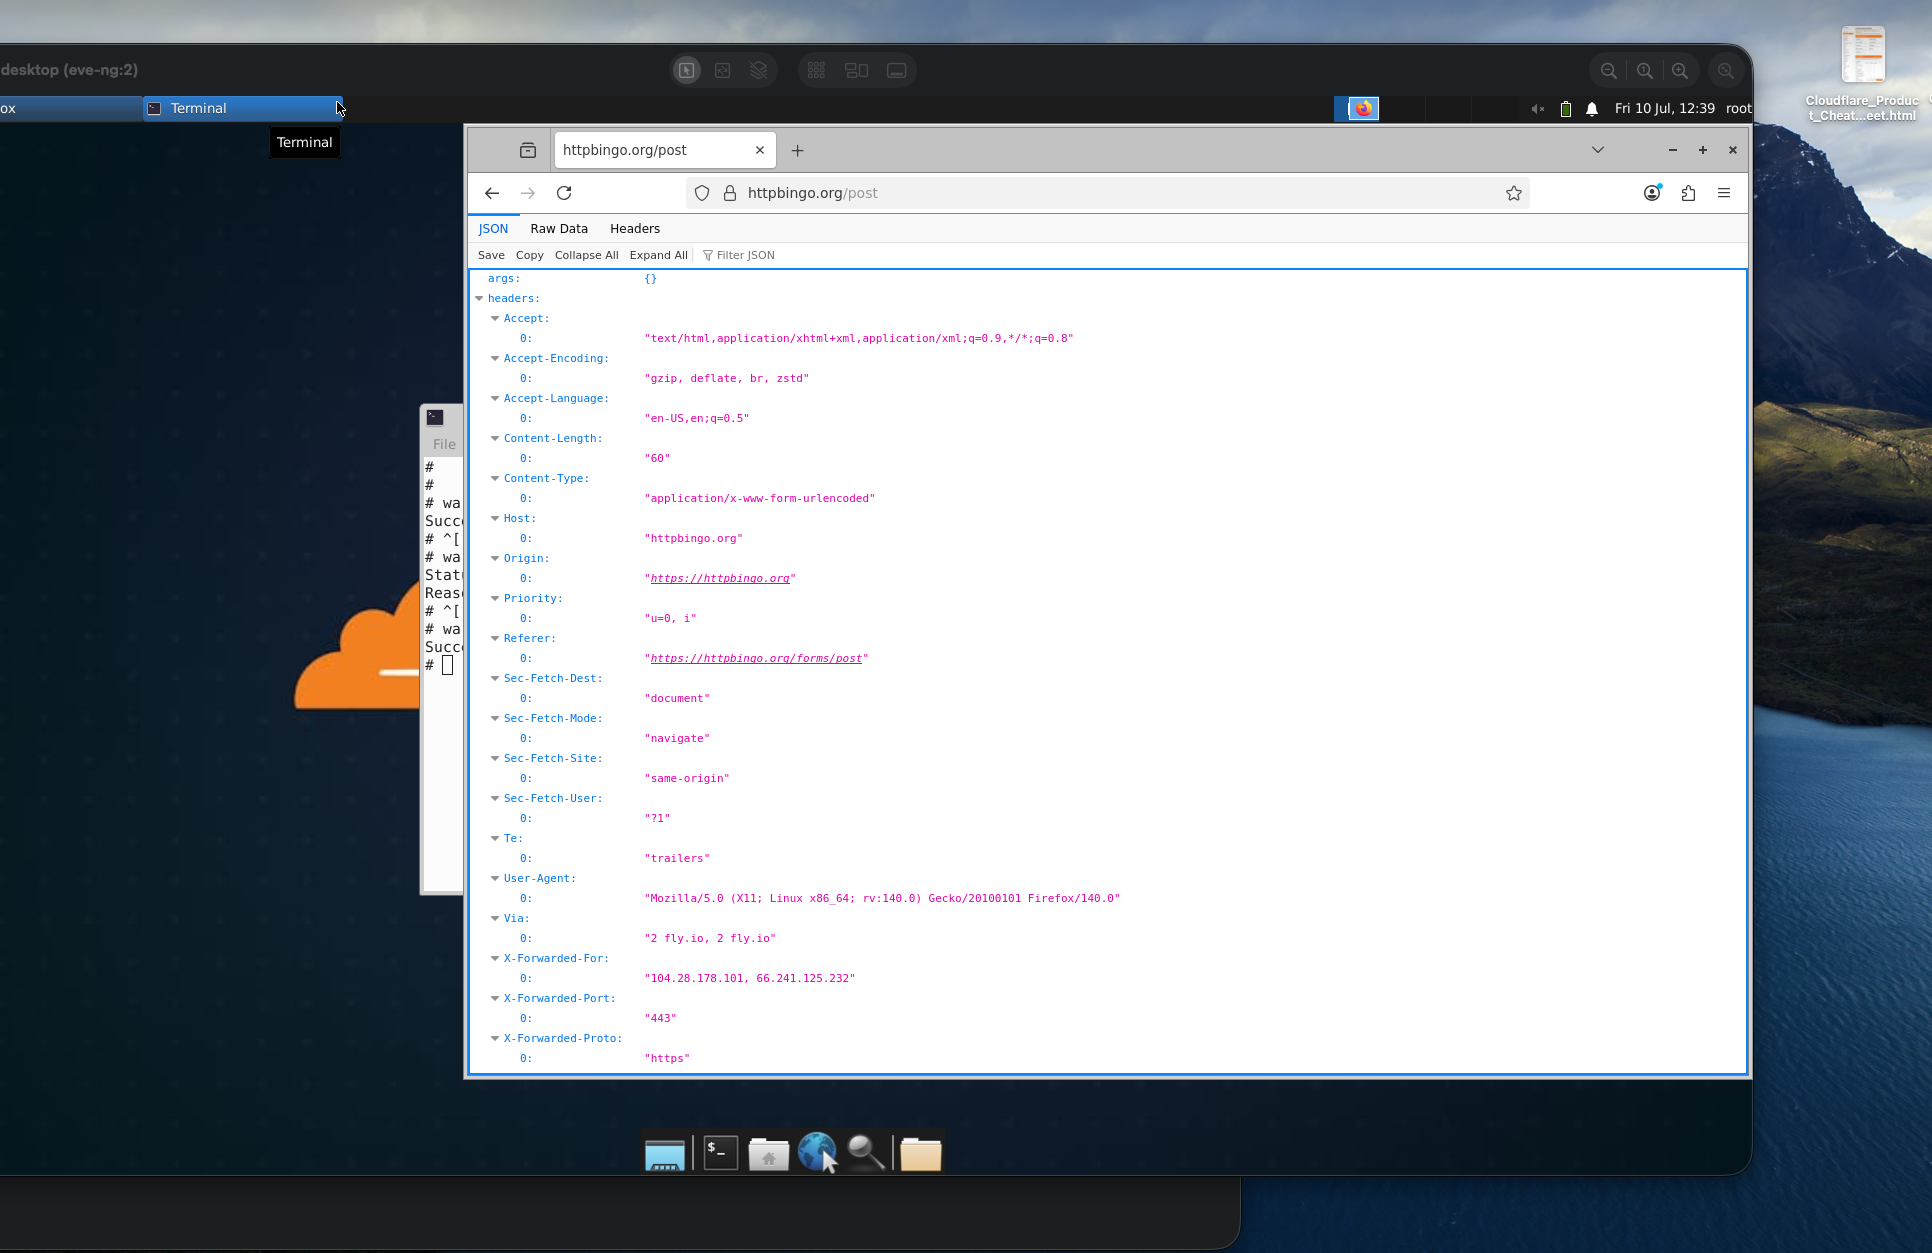Click Expand All in the JSON viewer
Image resolution: width=1932 pixels, height=1253 pixels.
[659, 255]
